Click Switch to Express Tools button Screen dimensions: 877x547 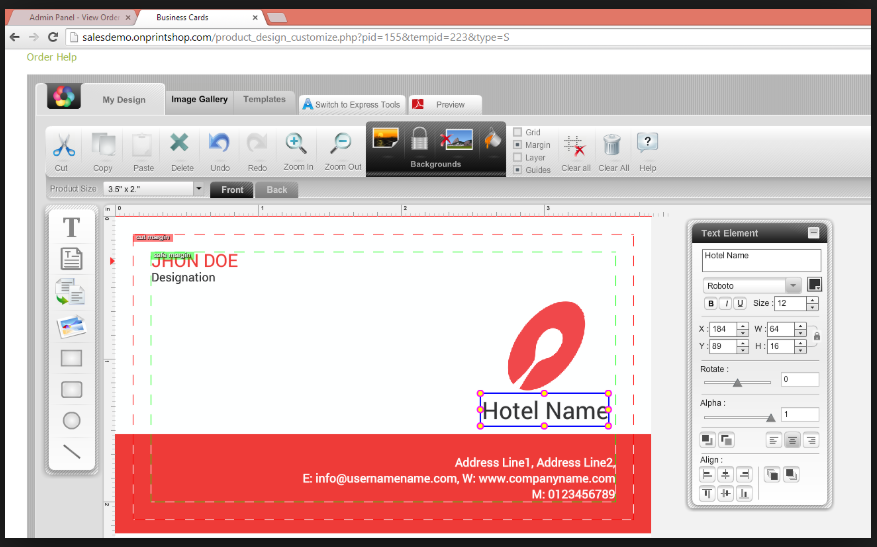pyautogui.click(x=351, y=105)
